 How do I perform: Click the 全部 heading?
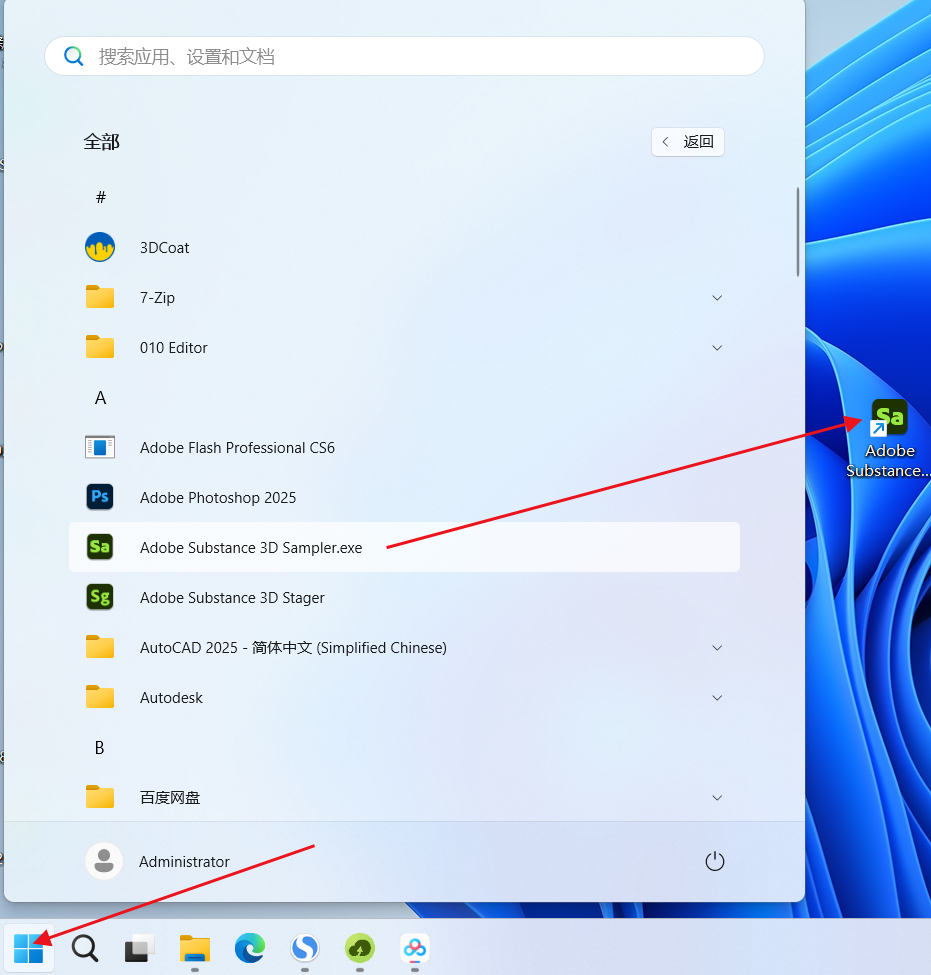click(101, 142)
